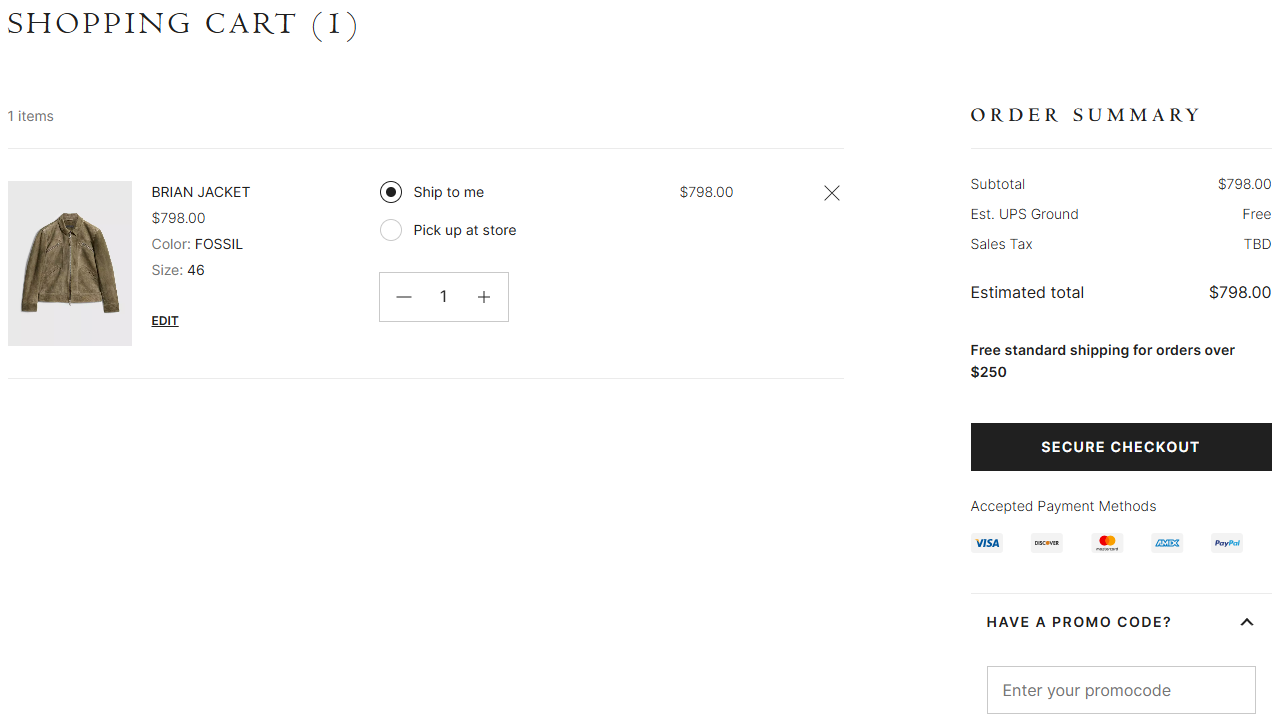The width and height of the screenshot is (1279, 726).
Task: Click the PayPal payment method icon
Action: [x=1226, y=542]
